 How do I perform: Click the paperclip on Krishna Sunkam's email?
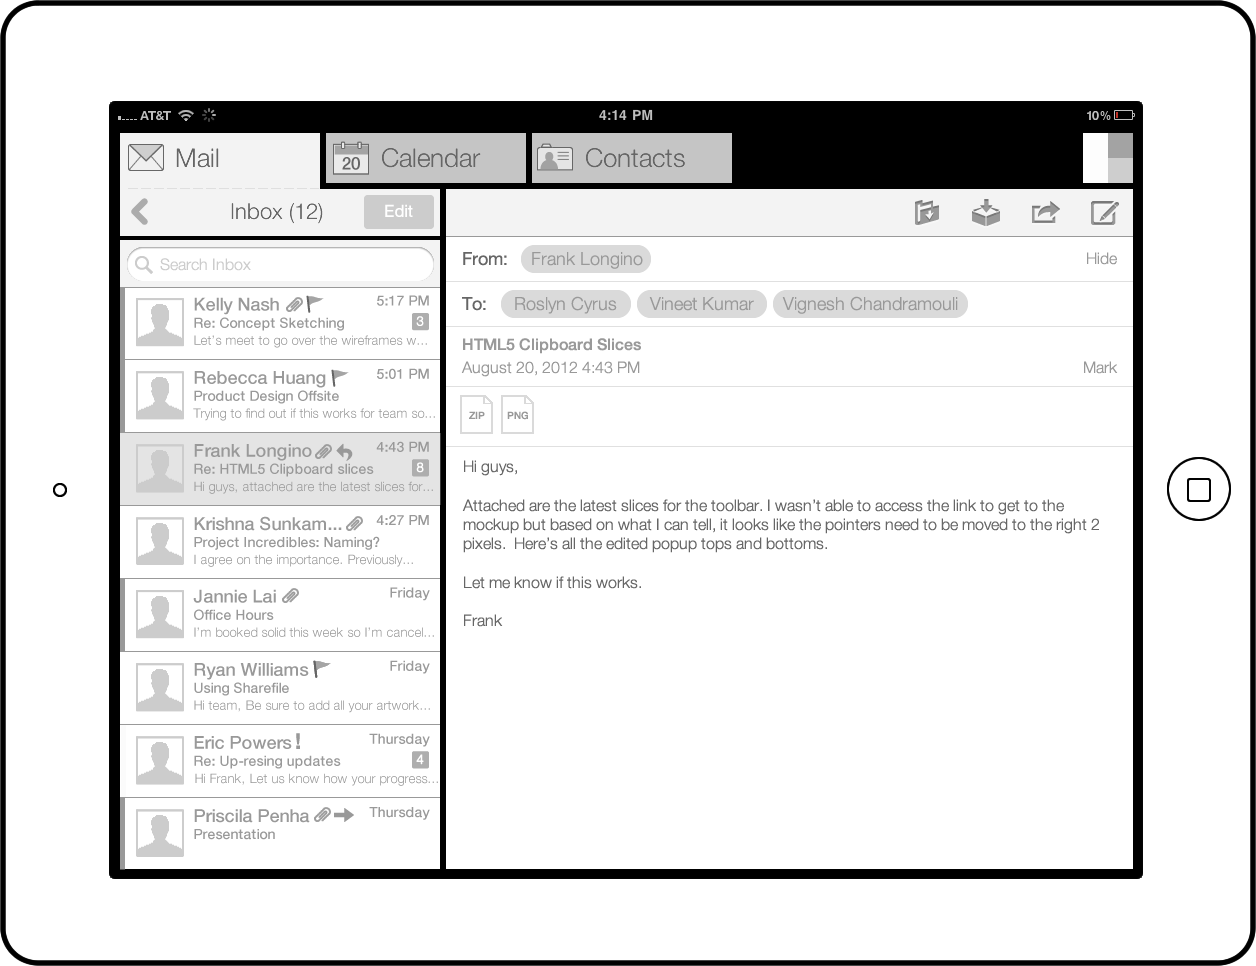pos(355,524)
